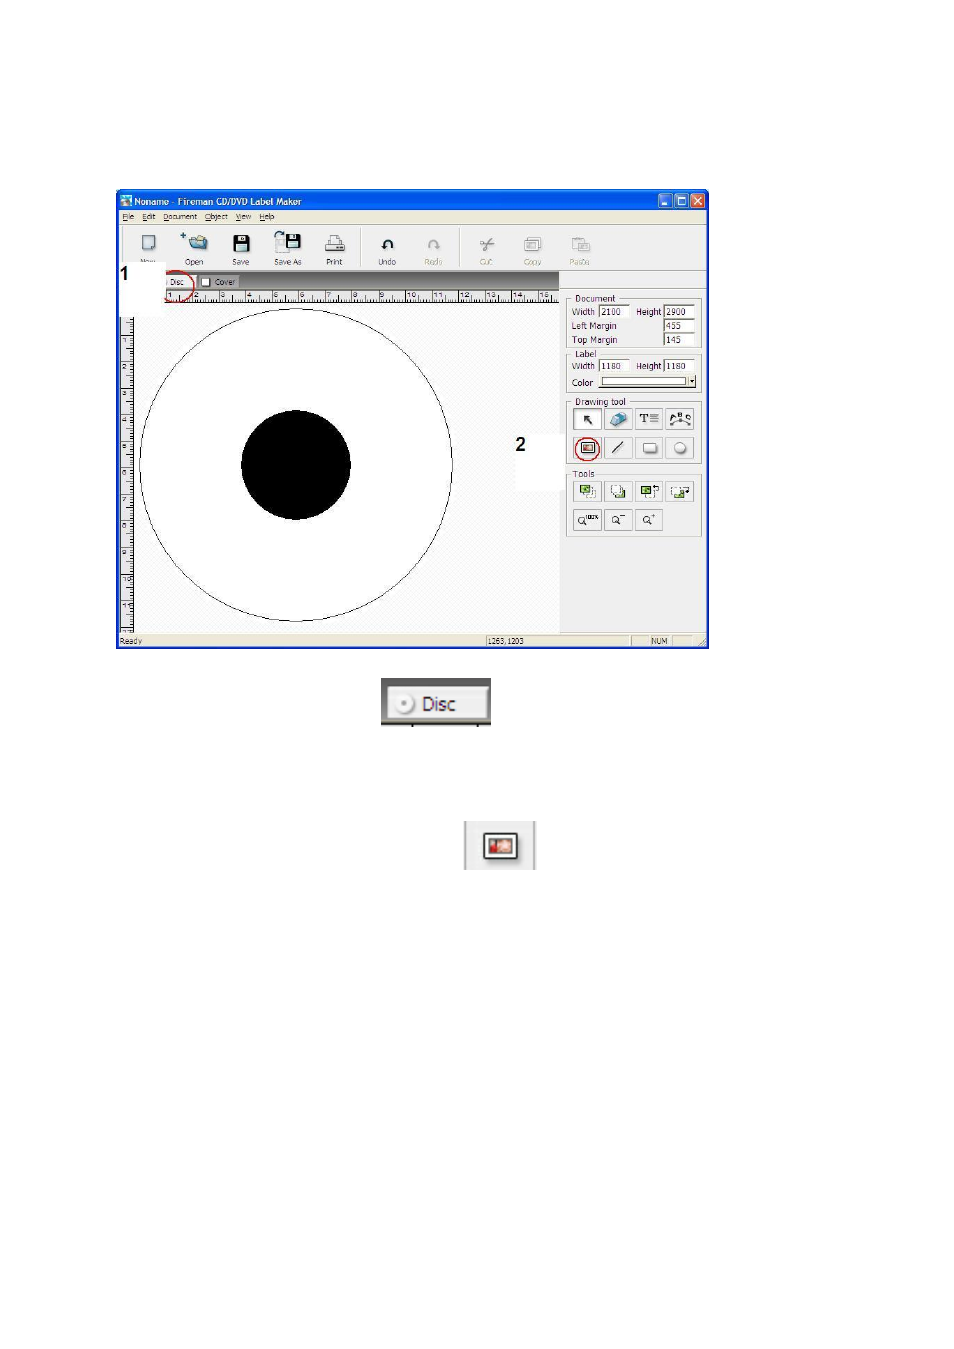Undo the last action
This screenshot has width=954, height=1349.
point(387,244)
